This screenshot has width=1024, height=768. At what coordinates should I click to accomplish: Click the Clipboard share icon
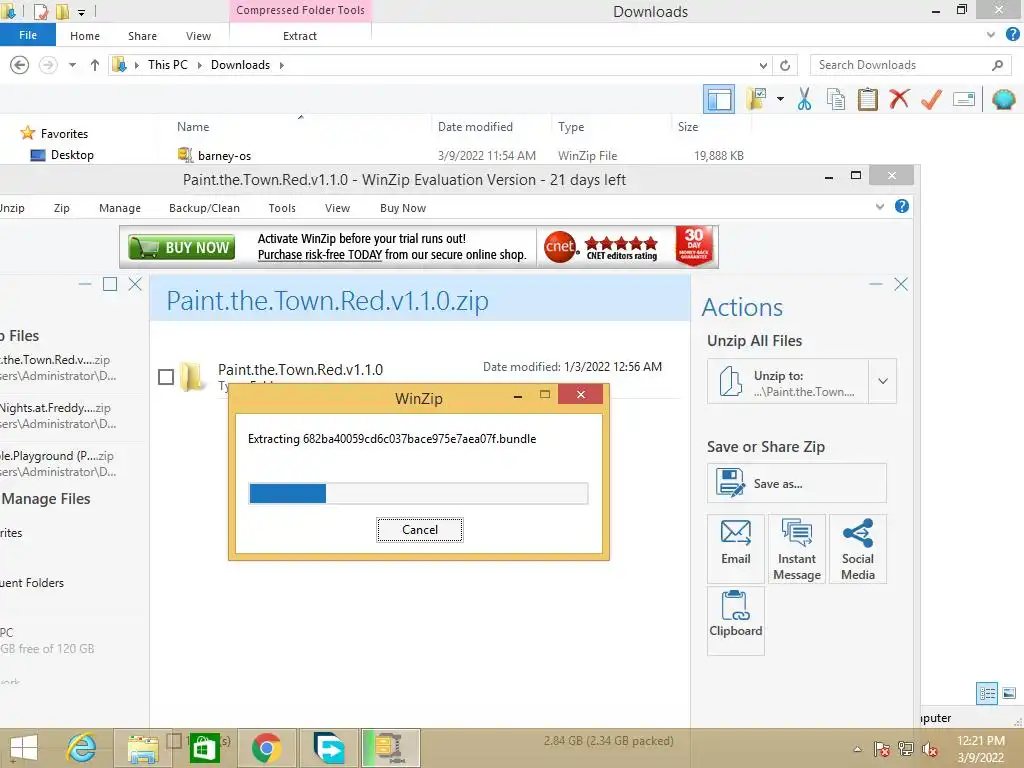(735, 620)
